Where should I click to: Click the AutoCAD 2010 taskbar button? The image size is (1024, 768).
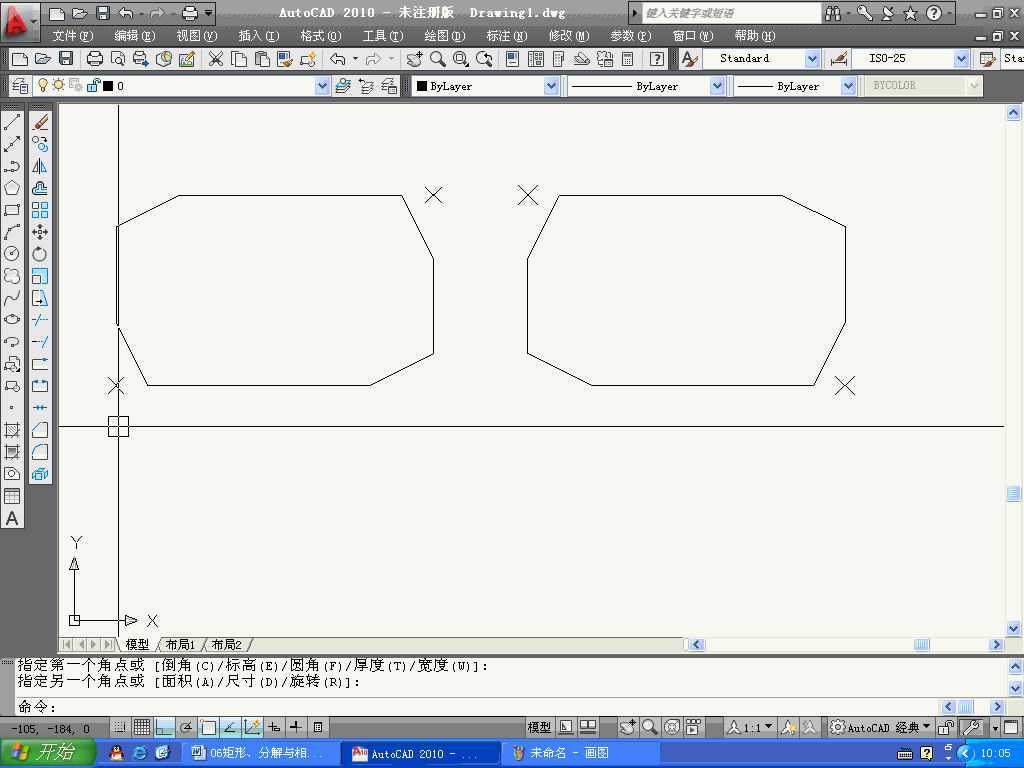point(421,753)
